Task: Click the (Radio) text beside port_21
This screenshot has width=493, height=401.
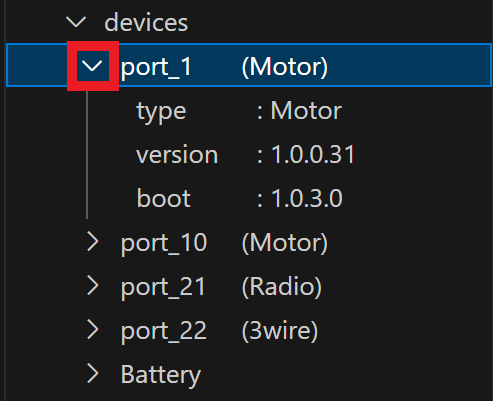Action: pyautogui.click(x=282, y=287)
